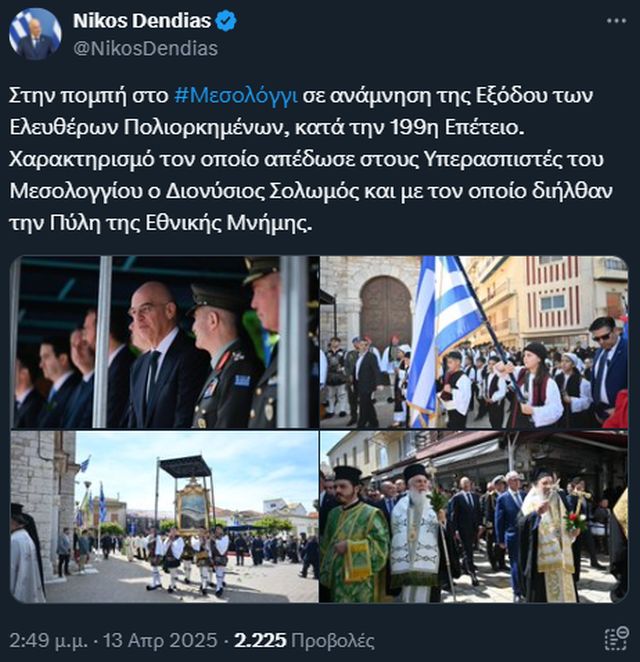
Task: Open photo of priests in procession
Action: pyautogui.click(x=474, y=516)
